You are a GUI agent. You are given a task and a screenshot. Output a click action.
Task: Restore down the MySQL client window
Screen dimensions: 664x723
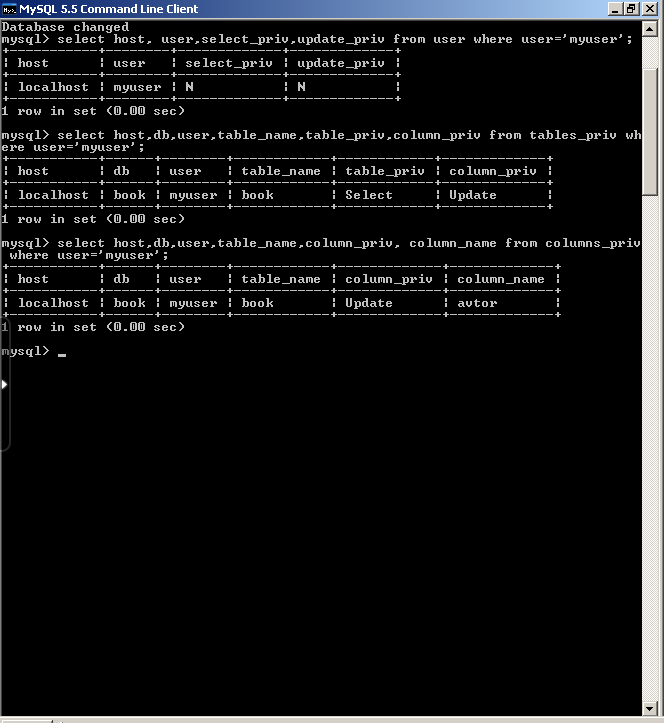(x=632, y=9)
